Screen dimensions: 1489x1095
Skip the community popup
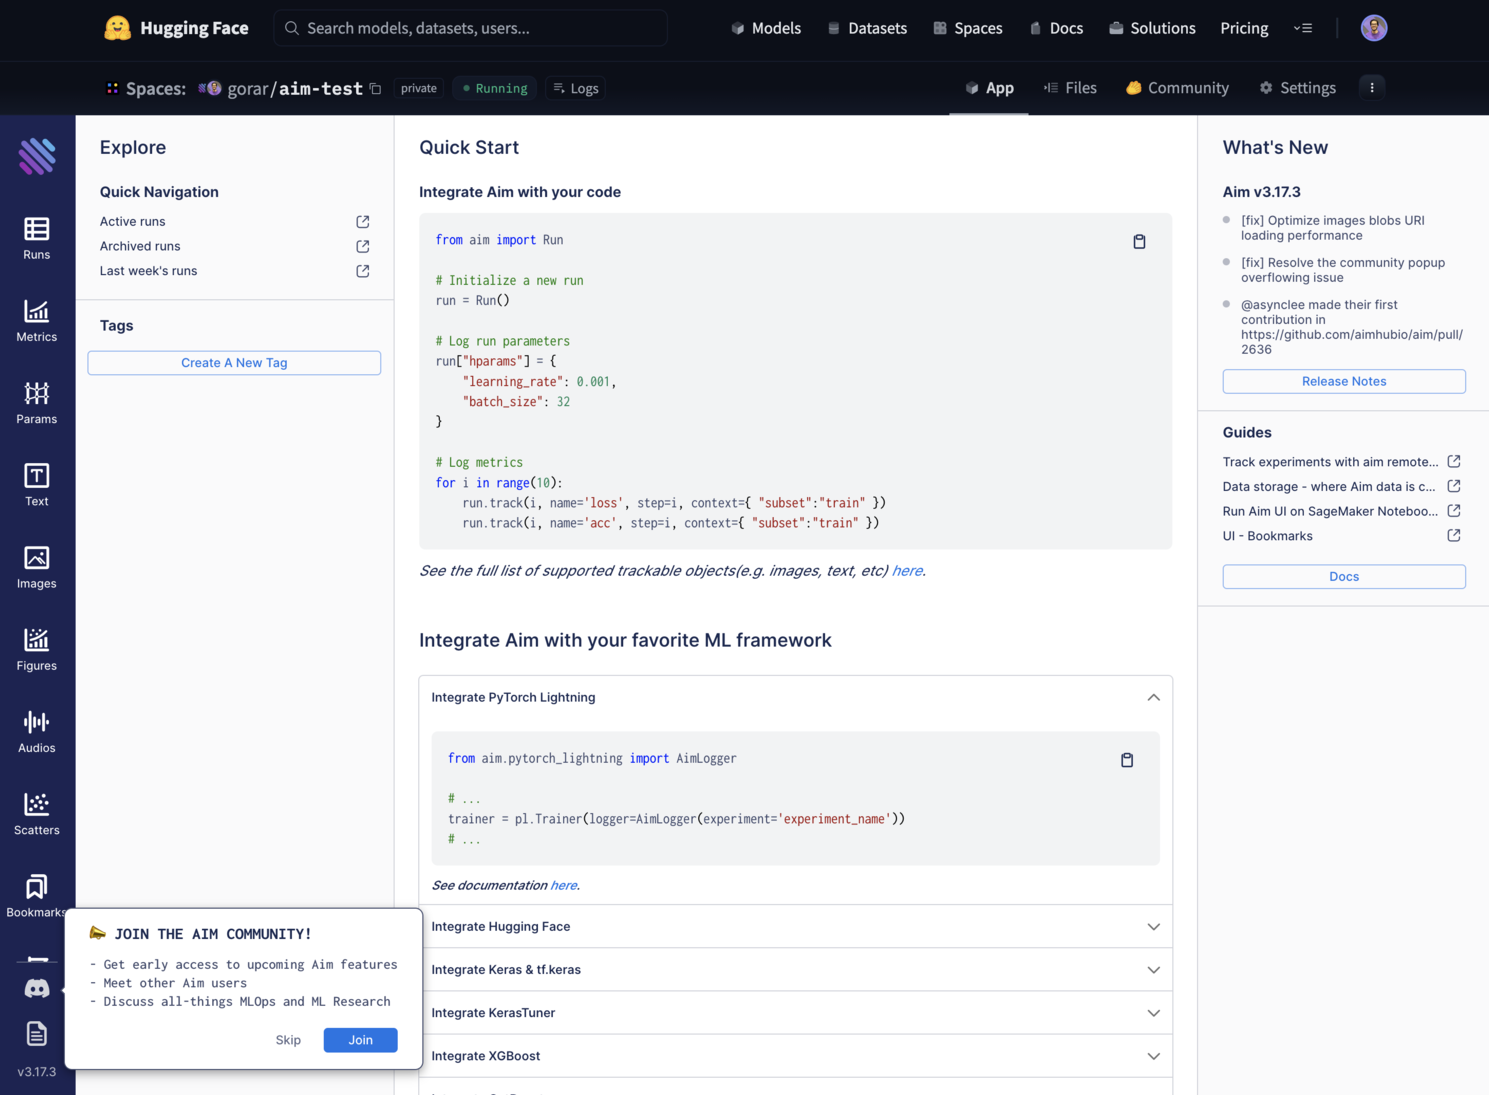(288, 1040)
